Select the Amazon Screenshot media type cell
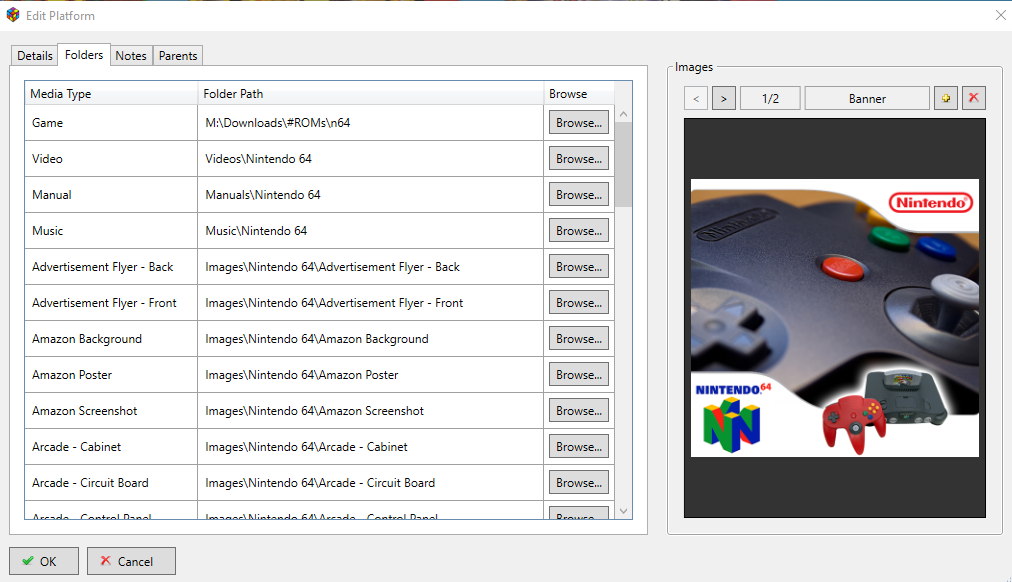 pyautogui.click(x=111, y=410)
